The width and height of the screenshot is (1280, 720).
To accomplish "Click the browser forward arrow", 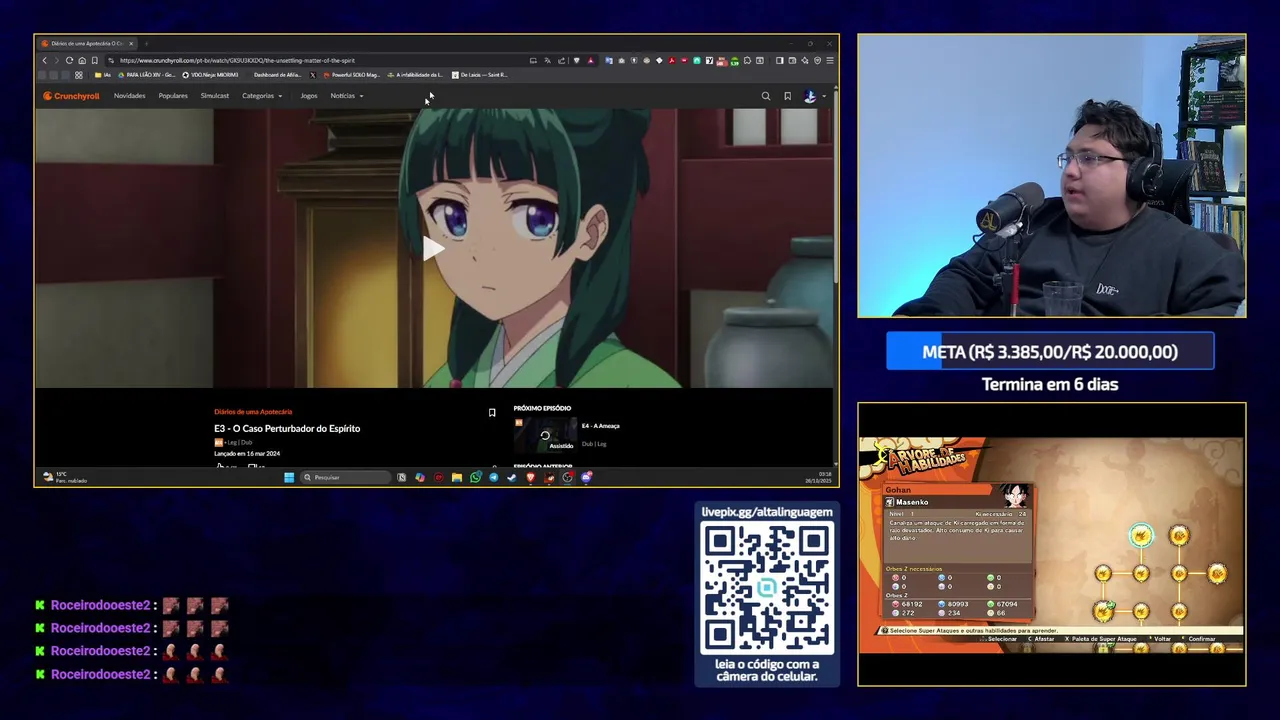I will [x=56, y=60].
